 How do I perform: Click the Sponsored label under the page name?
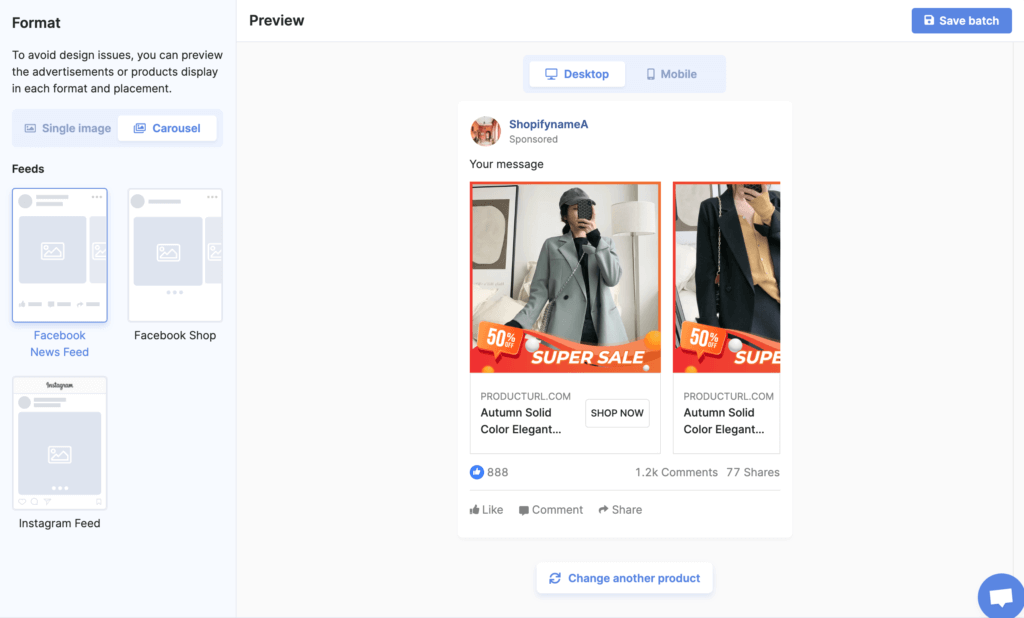tap(534, 139)
